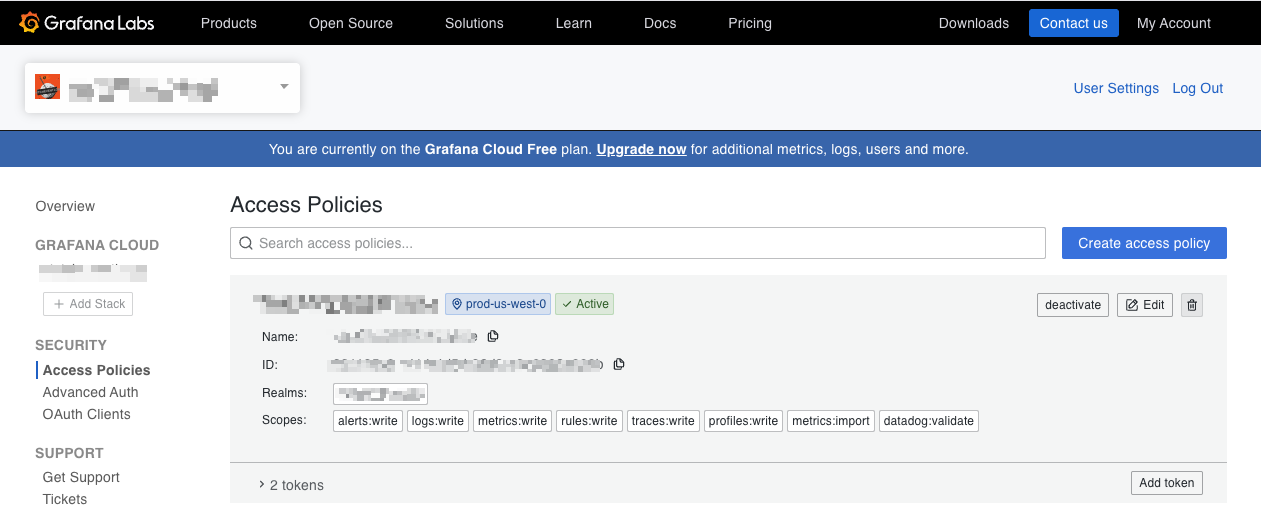Open Get Support in sidebar
This screenshot has height=514, width=1261.
click(81, 477)
